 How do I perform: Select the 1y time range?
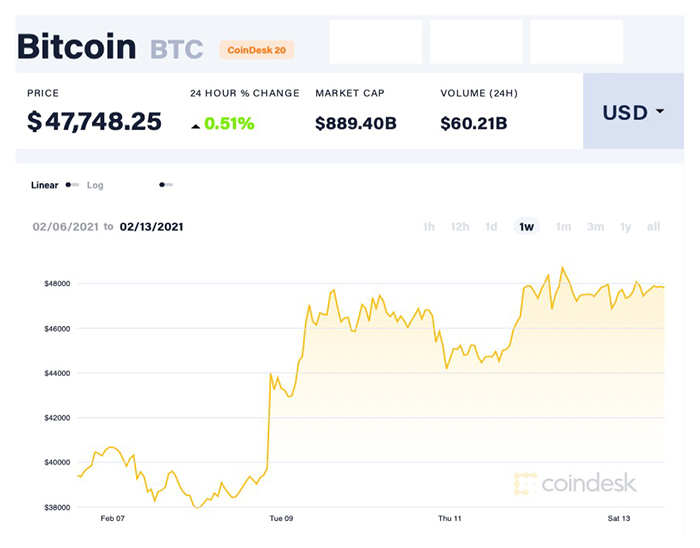626,227
